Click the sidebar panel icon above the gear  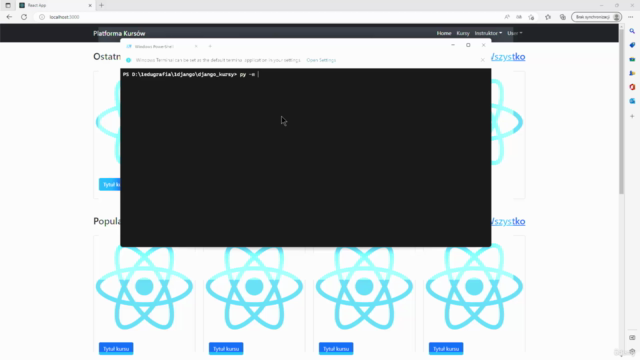632,338
